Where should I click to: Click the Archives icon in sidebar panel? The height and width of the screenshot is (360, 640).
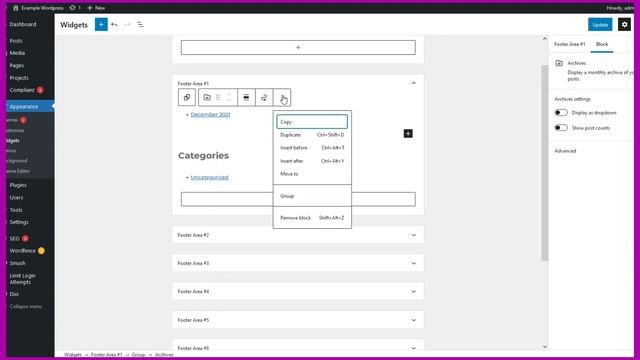[559, 63]
